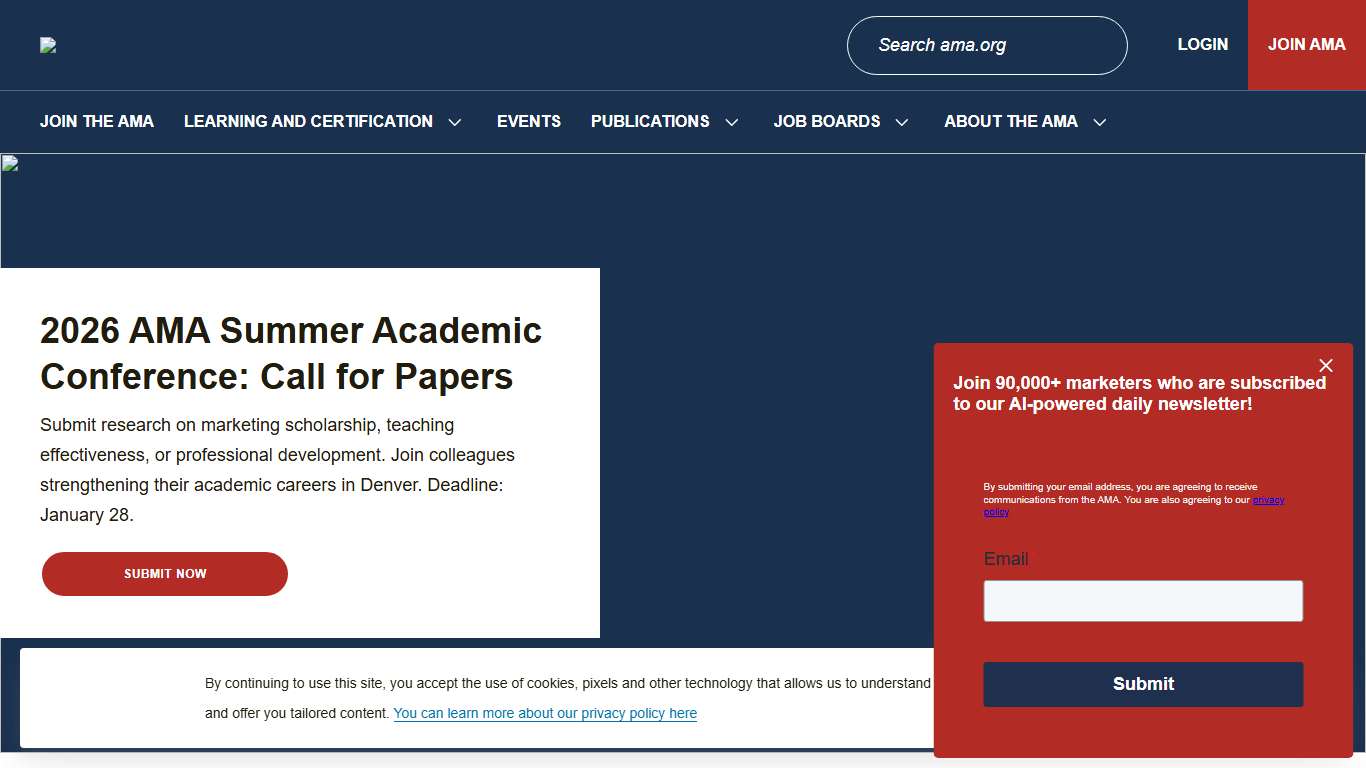Dismiss the newsletter popup via the X
The height and width of the screenshot is (768, 1366).
[1326, 365]
